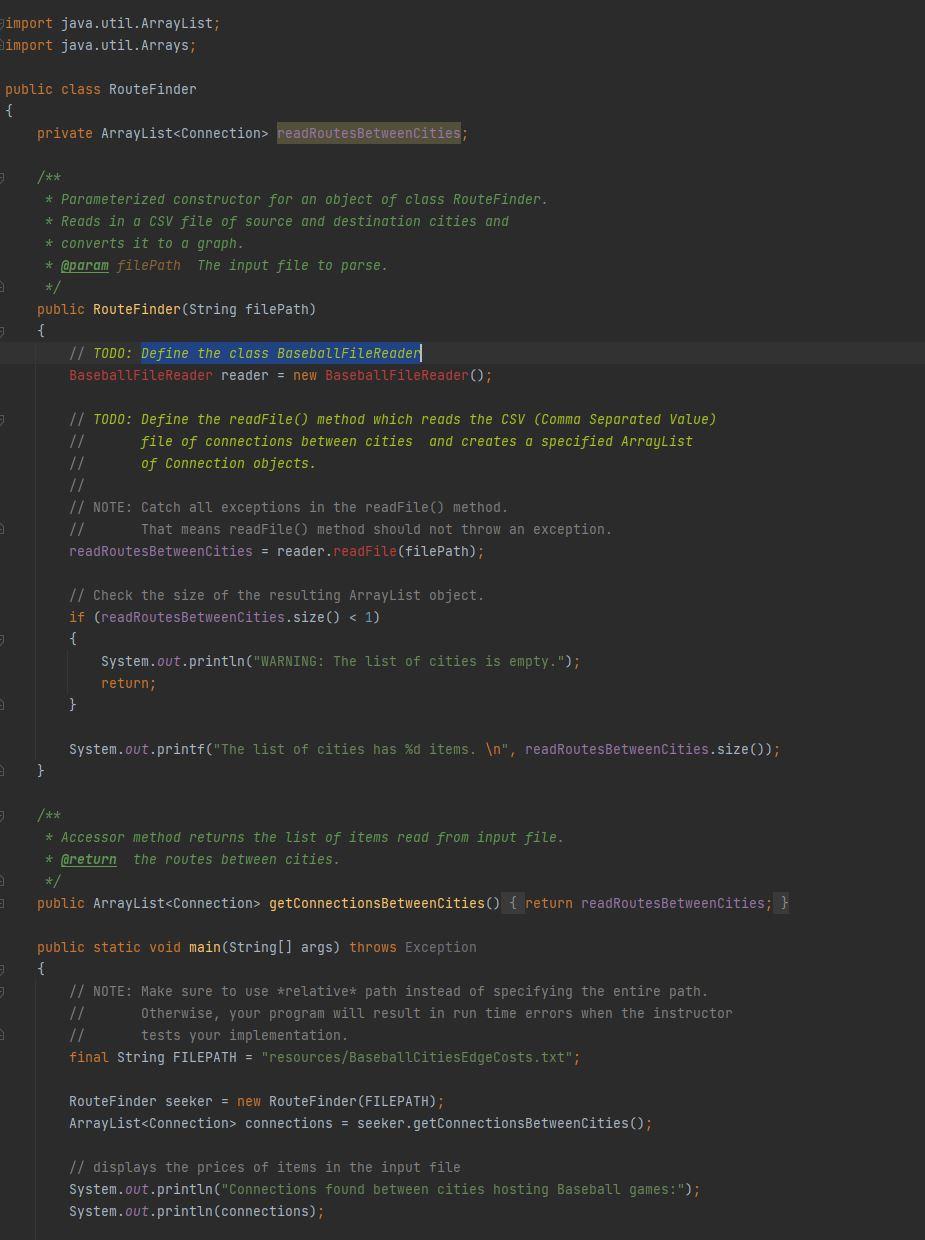
Task: Collapse the 'TODO: Define the readFile()' comment block
Action: pyautogui.click(x=2, y=419)
